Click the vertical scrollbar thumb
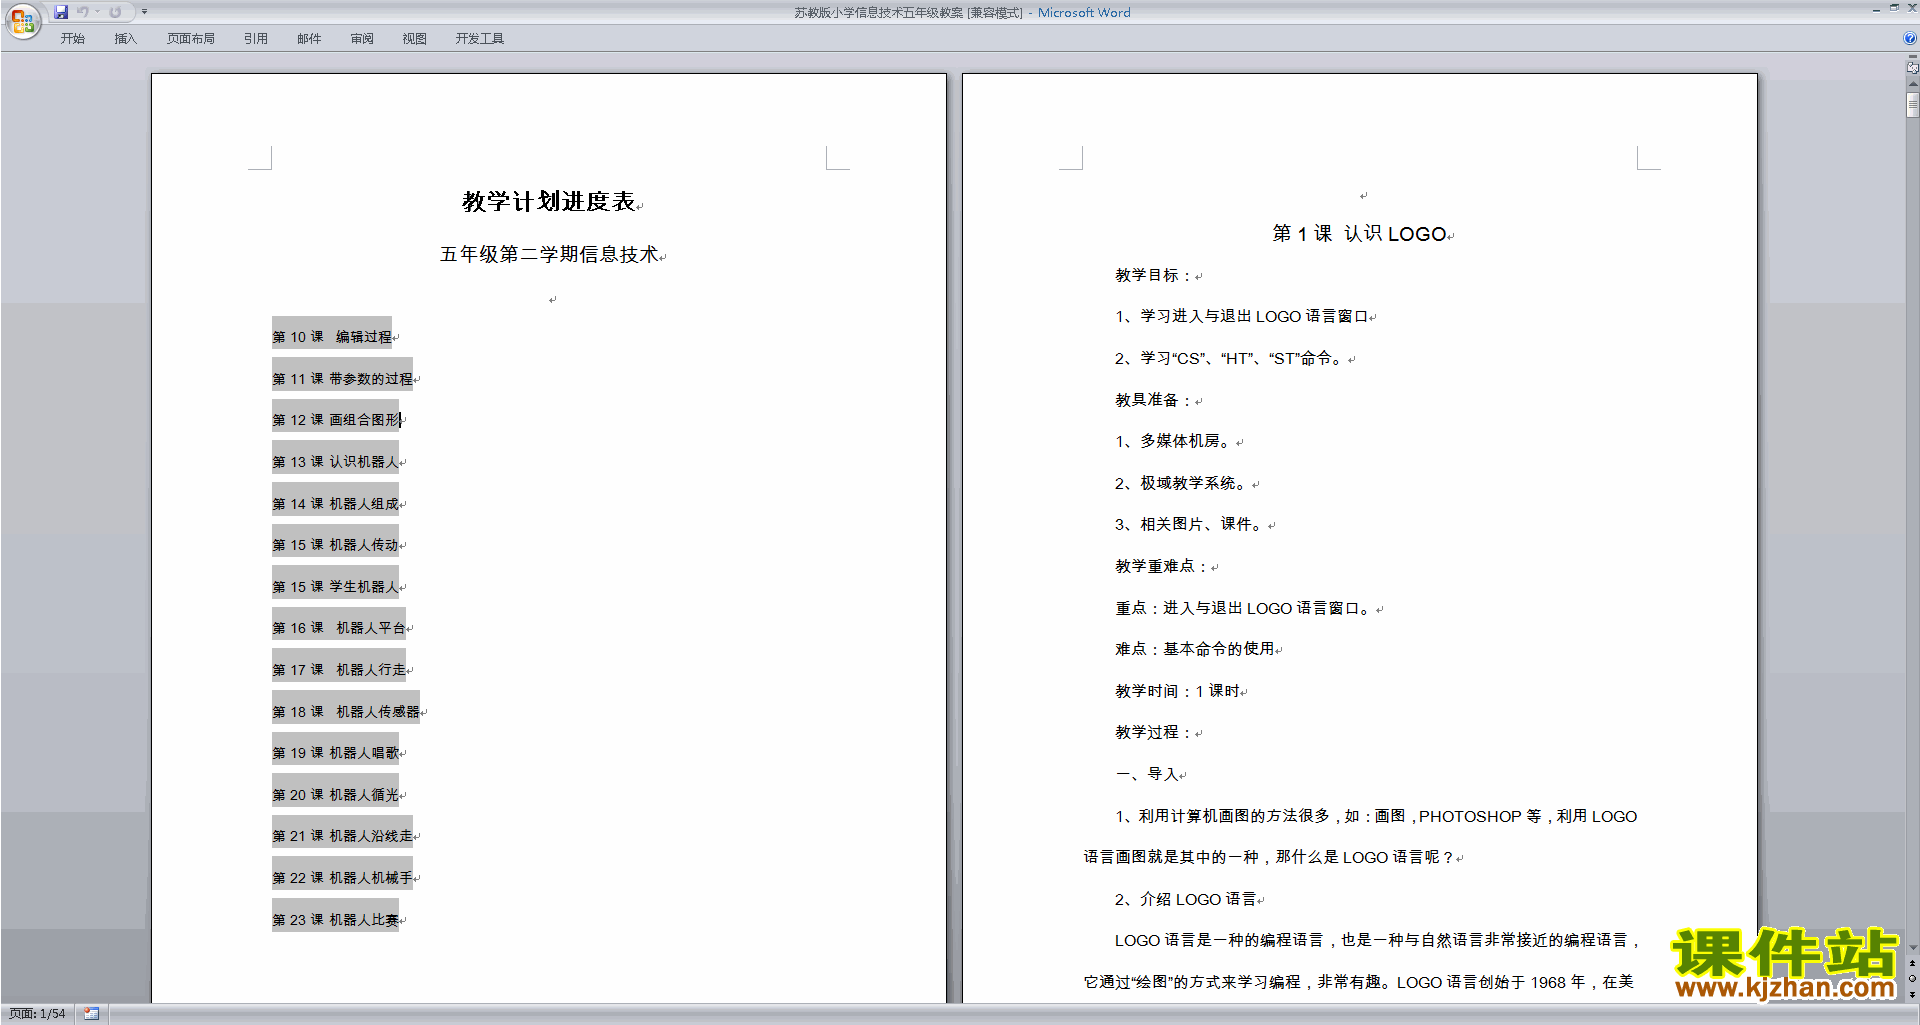 1913,105
